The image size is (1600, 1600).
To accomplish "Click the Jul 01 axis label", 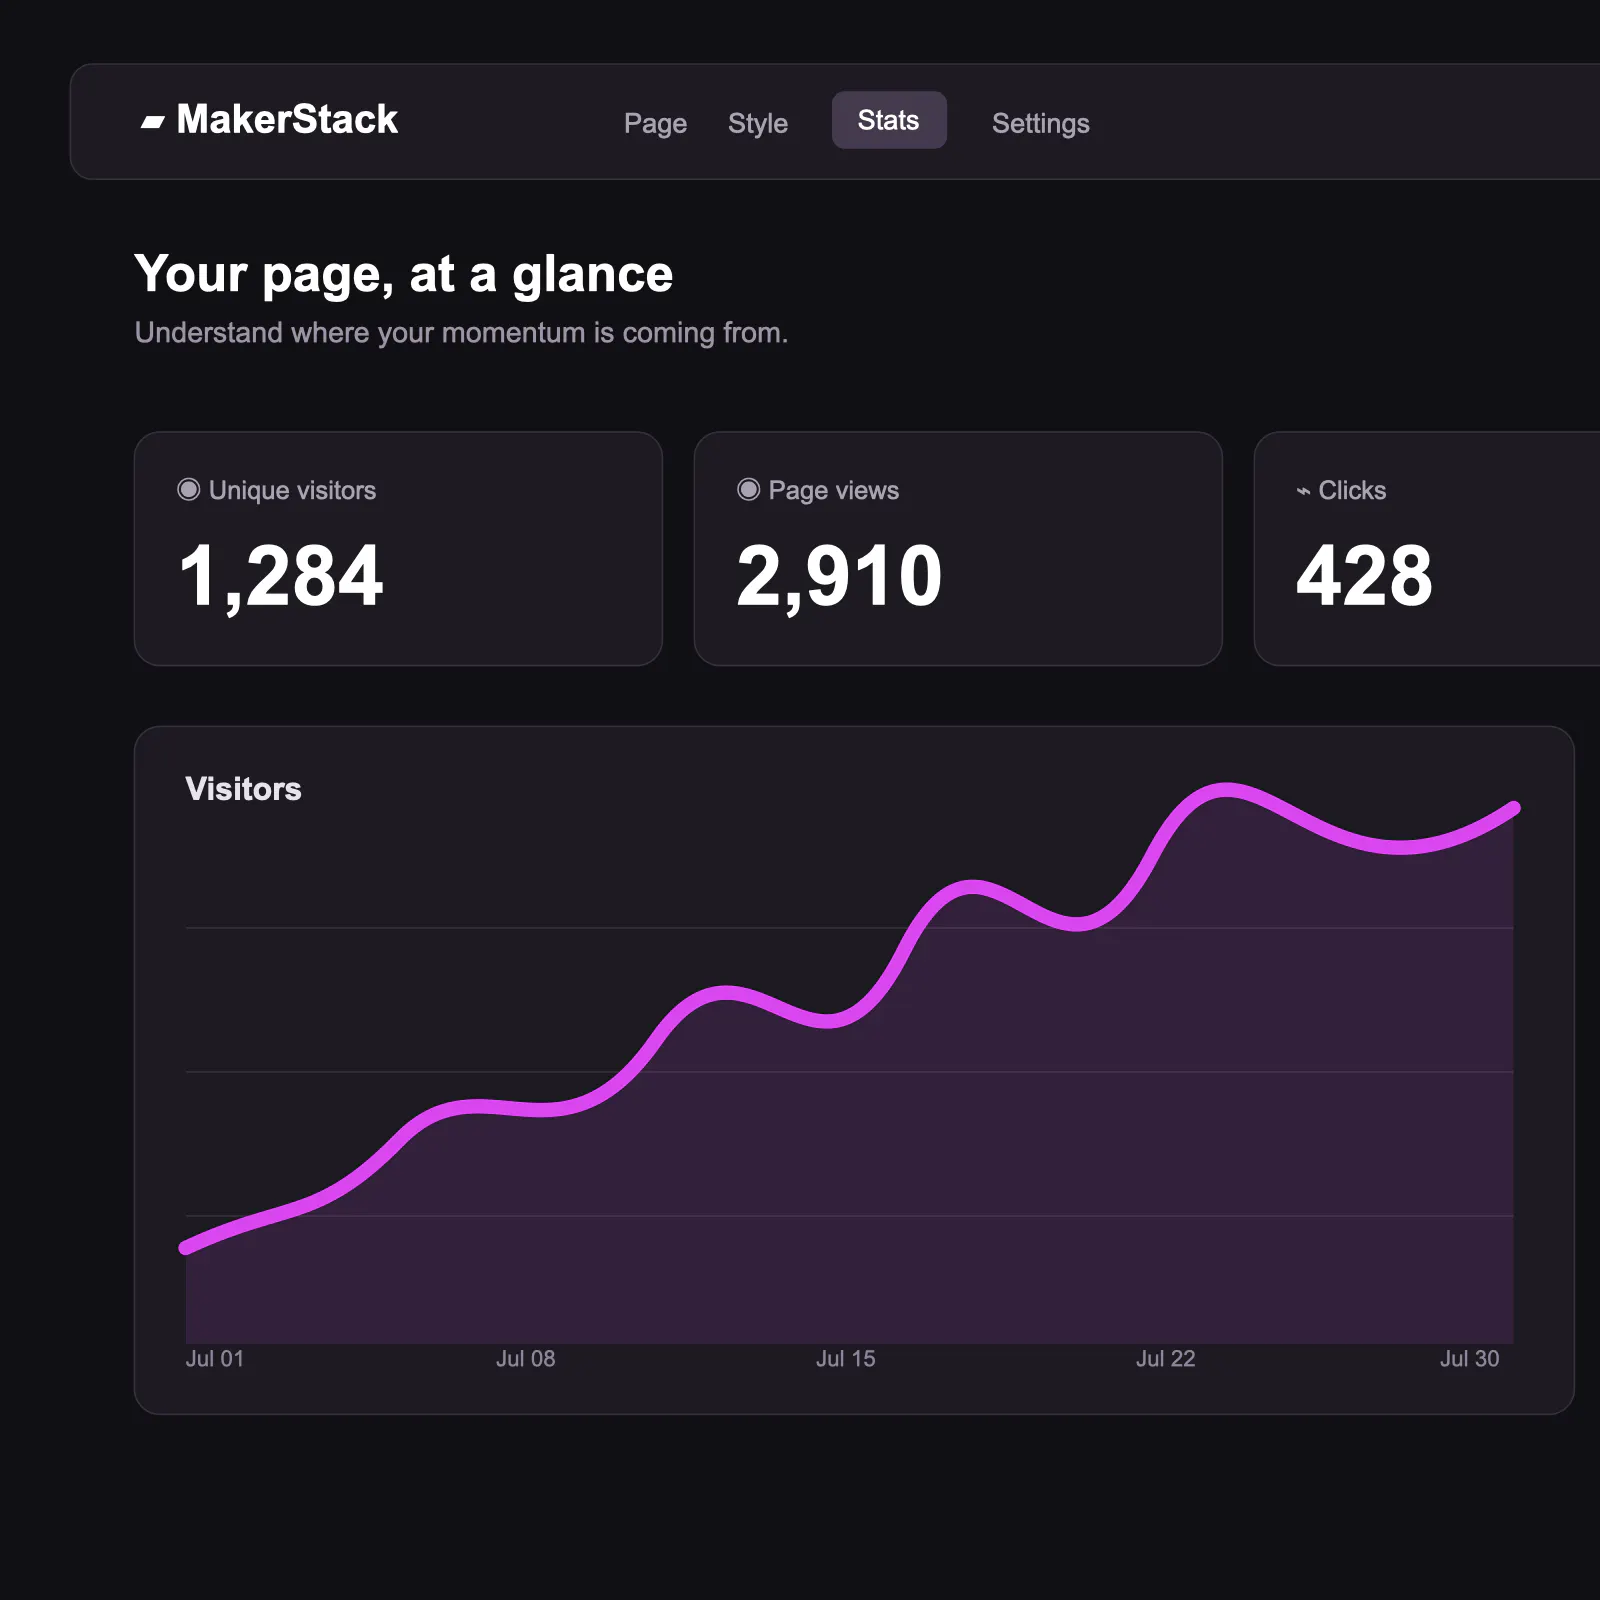I will click(215, 1358).
